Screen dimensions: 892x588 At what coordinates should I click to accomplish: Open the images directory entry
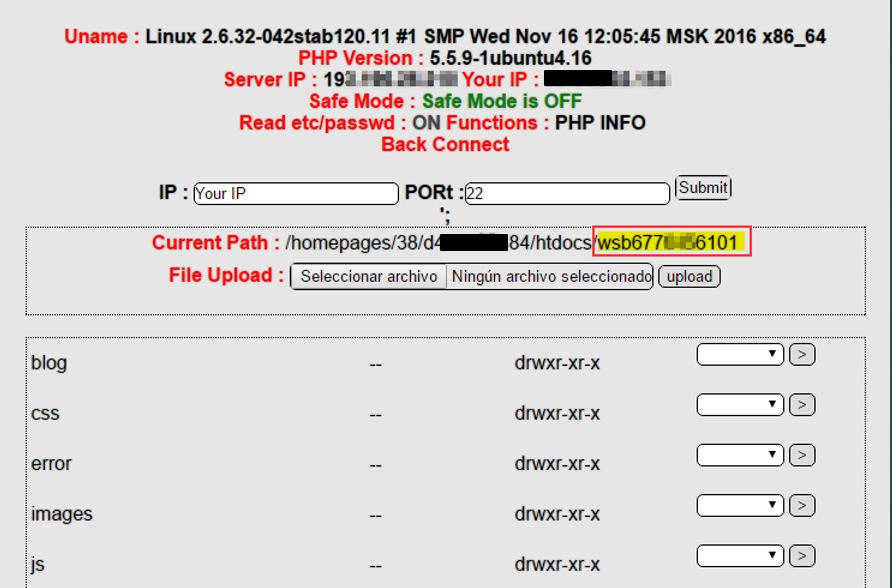click(x=62, y=514)
